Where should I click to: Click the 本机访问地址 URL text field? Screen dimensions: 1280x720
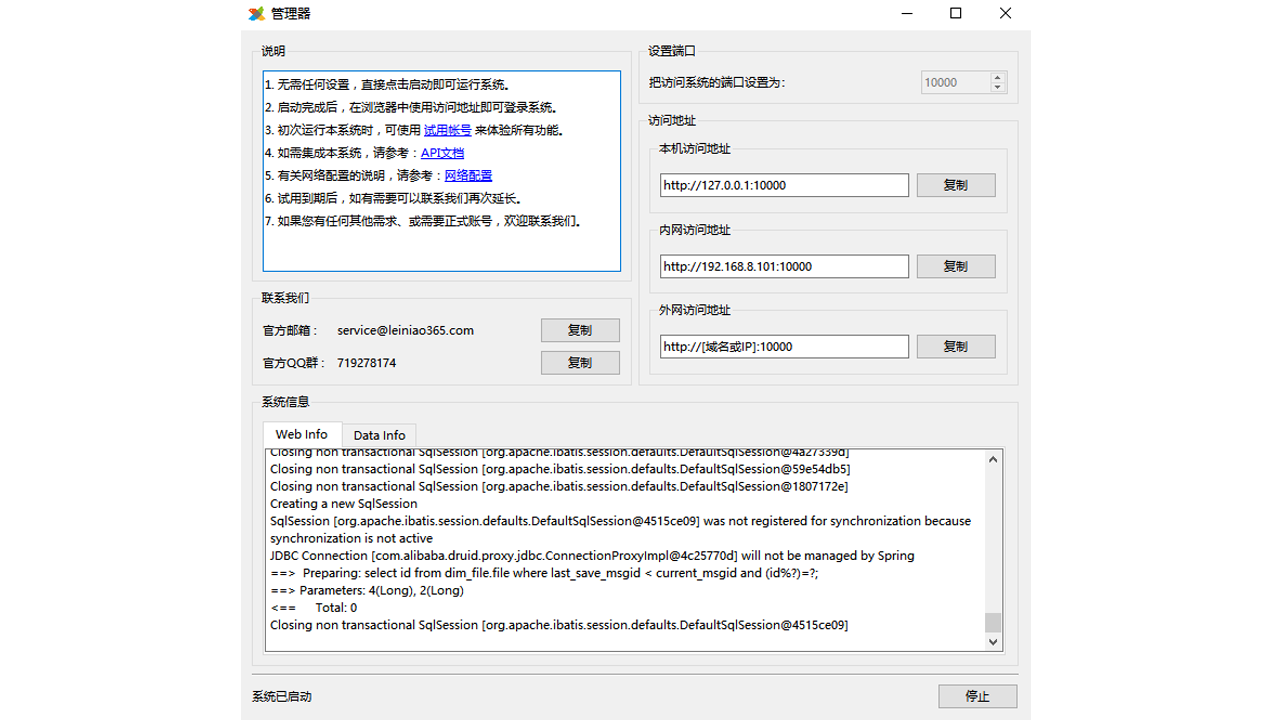point(783,186)
